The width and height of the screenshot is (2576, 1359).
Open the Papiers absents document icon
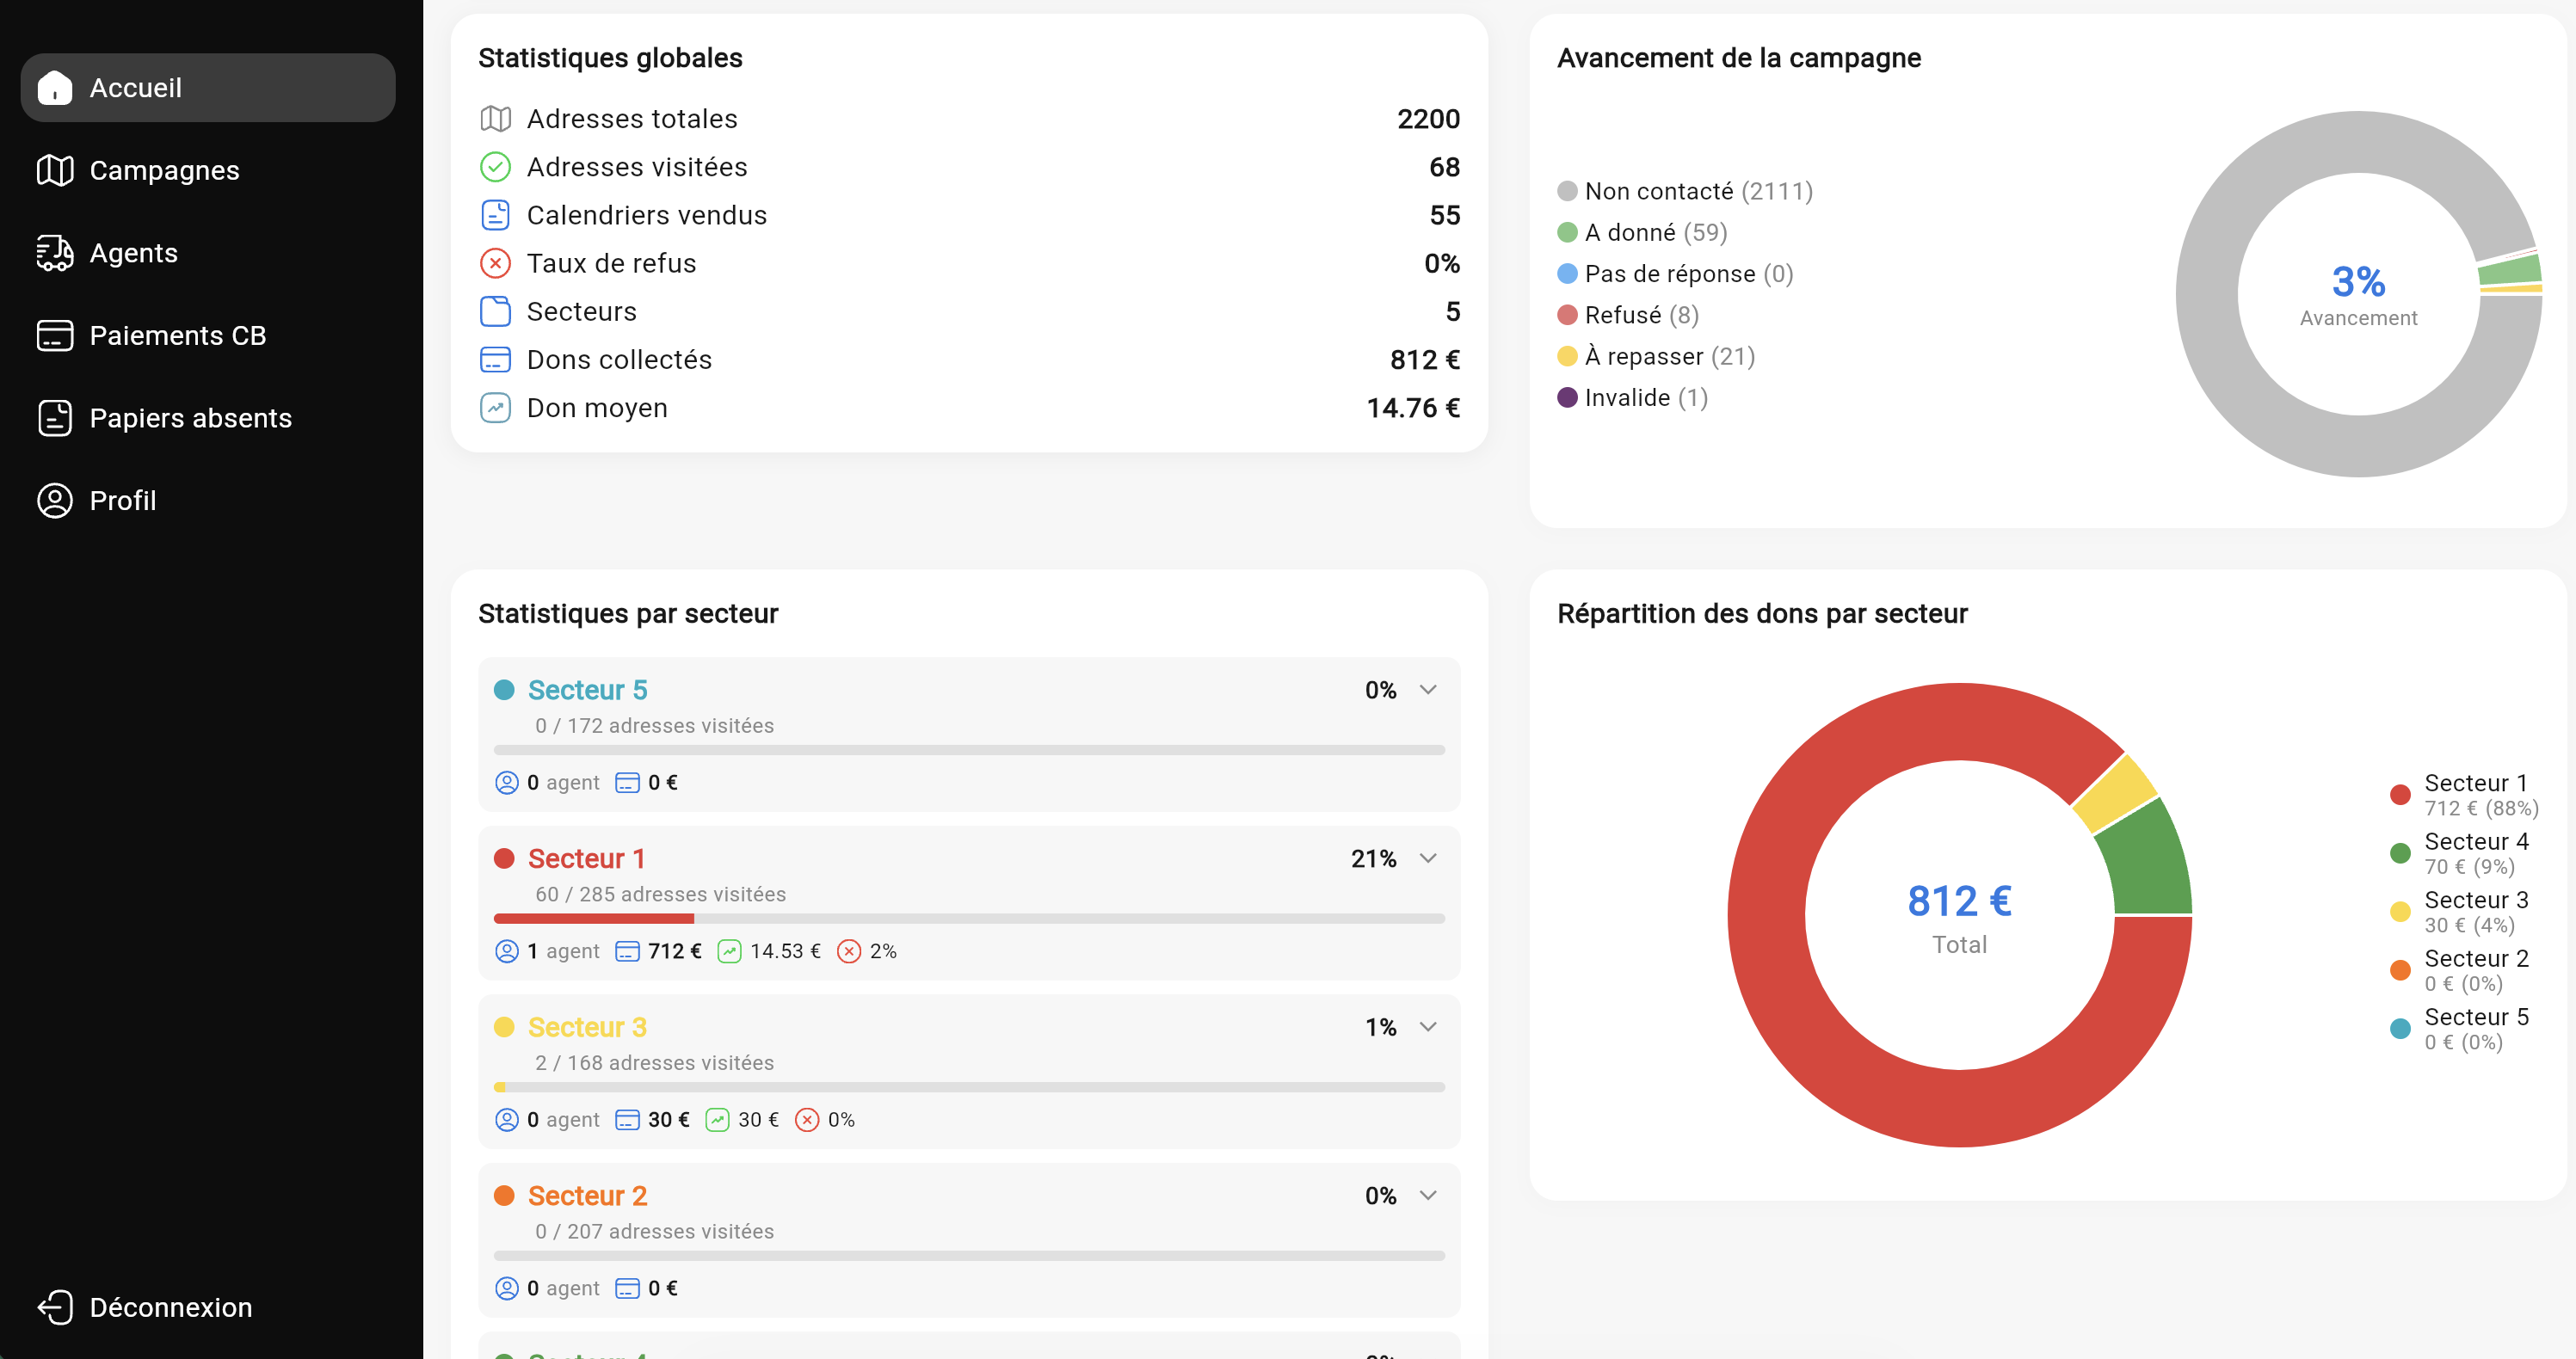(54, 418)
